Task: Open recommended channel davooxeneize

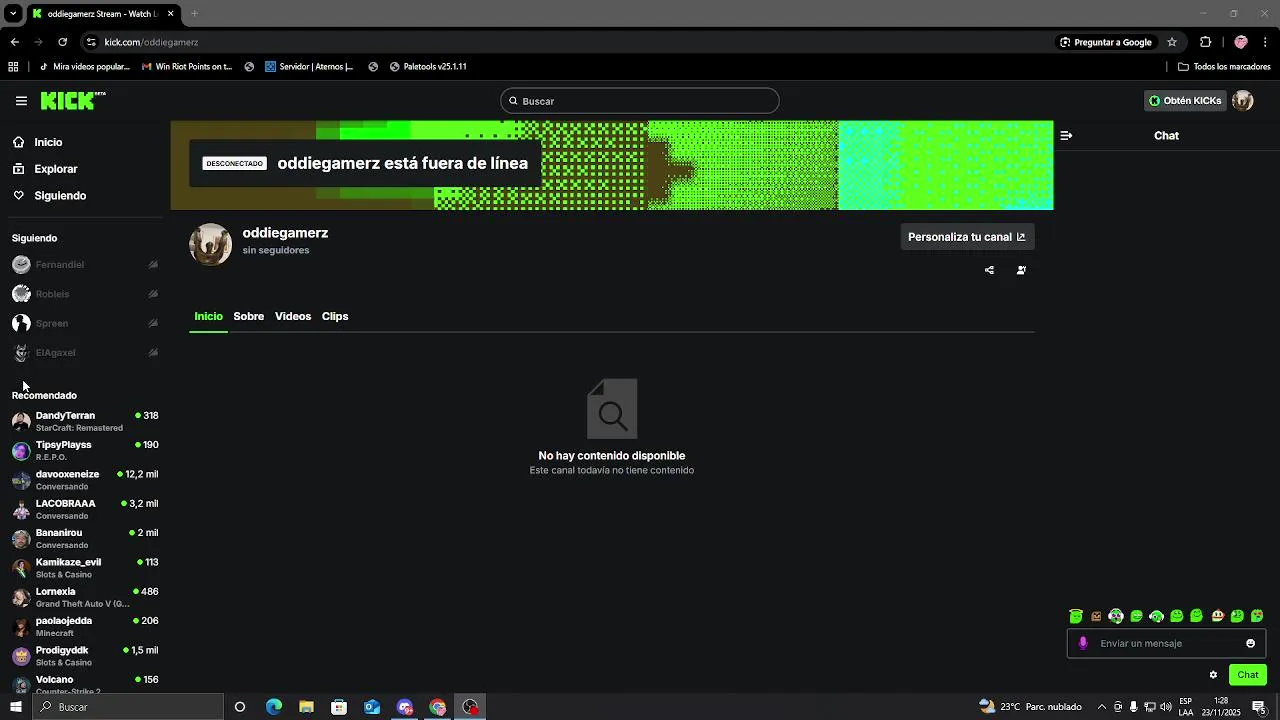Action: [85, 480]
